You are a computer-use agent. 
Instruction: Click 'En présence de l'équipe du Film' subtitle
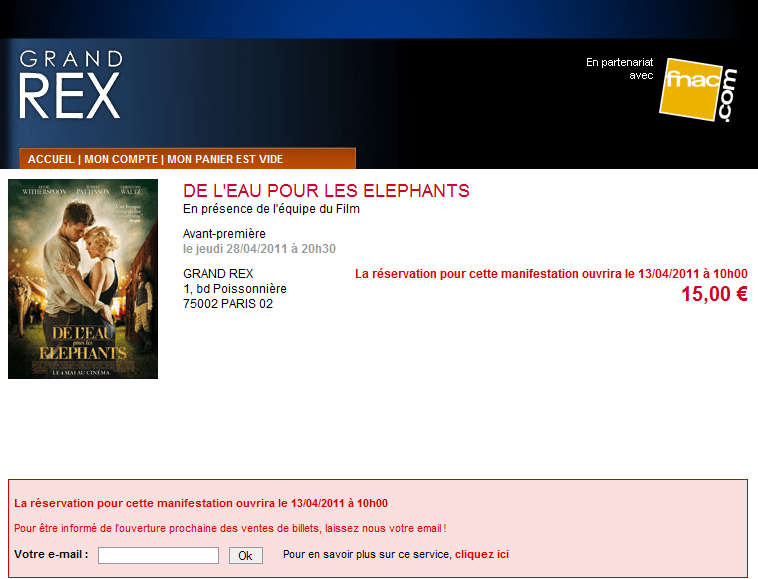pyautogui.click(x=271, y=209)
